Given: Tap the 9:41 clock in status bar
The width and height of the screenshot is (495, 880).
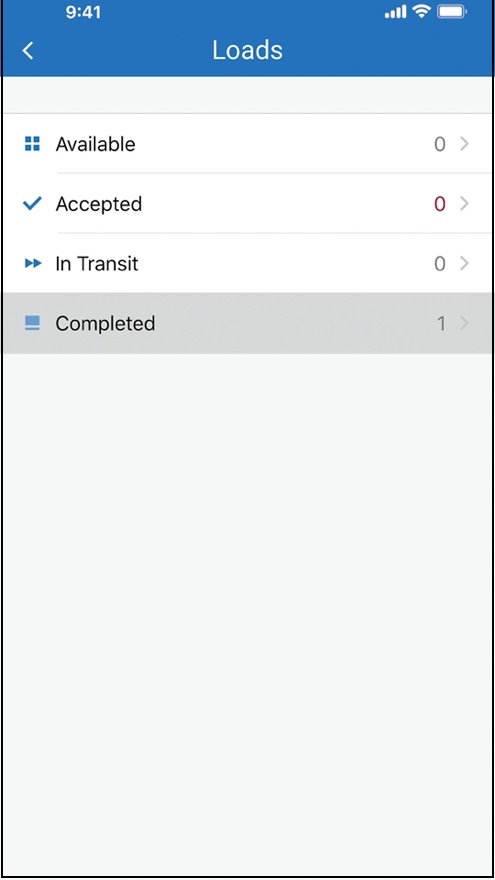Looking at the screenshot, I should (x=83, y=12).
